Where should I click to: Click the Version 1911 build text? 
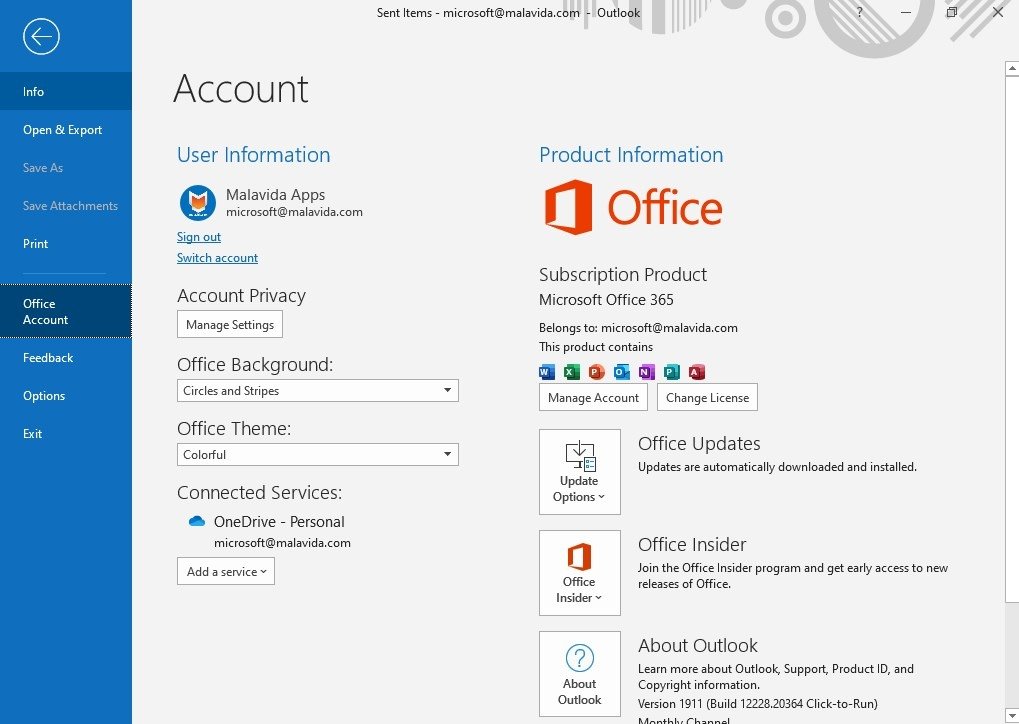[x=758, y=704]
